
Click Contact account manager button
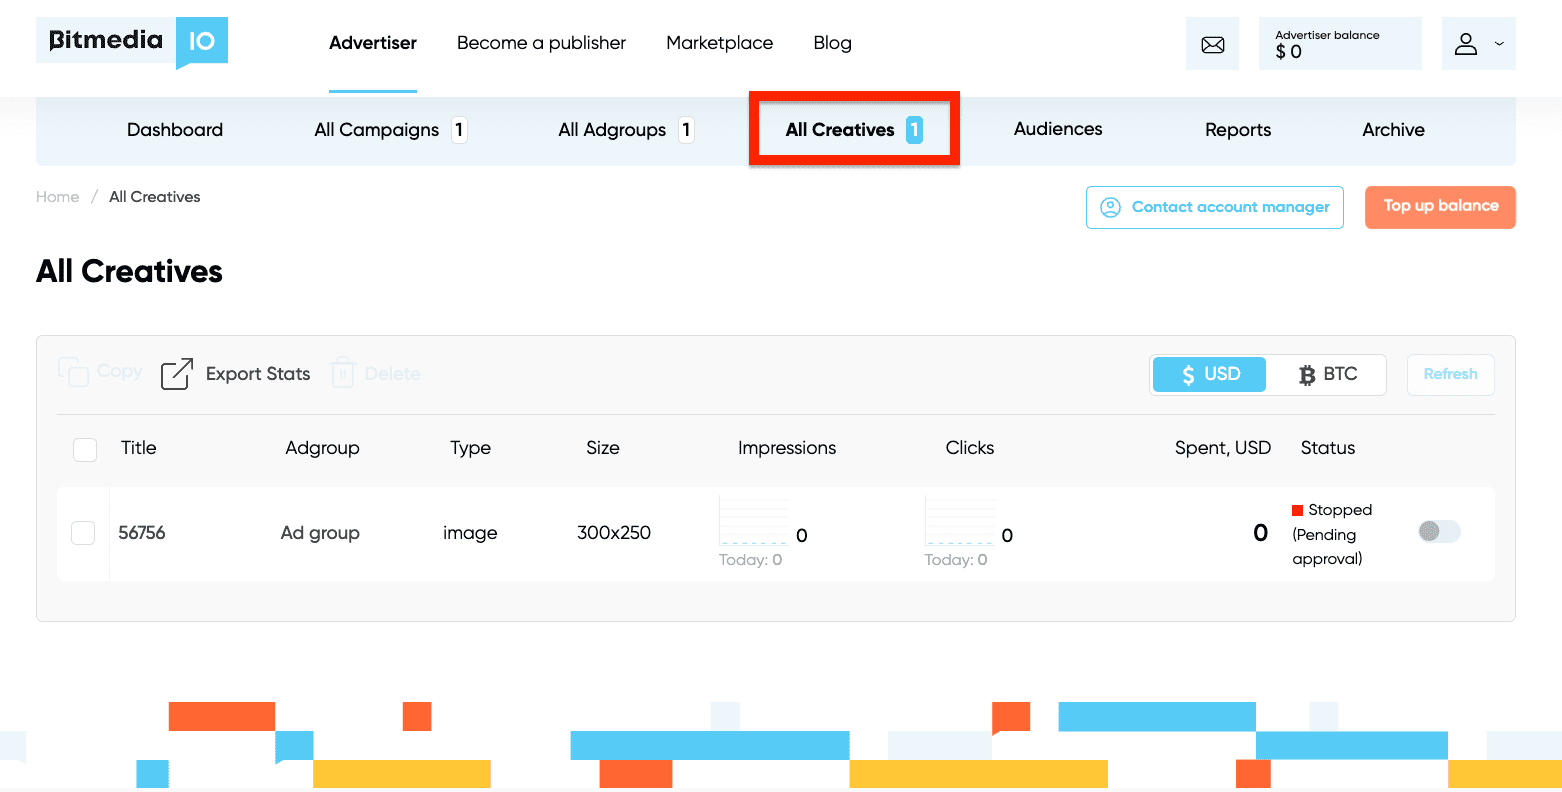[x=1214, y=207]
